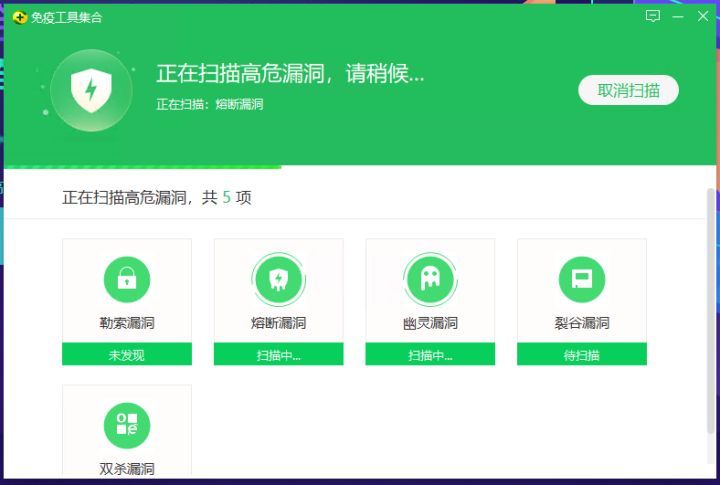Click the 勒索漏洞 padlock icon
Screen dimensions: 720x485
tap(127, 279)
